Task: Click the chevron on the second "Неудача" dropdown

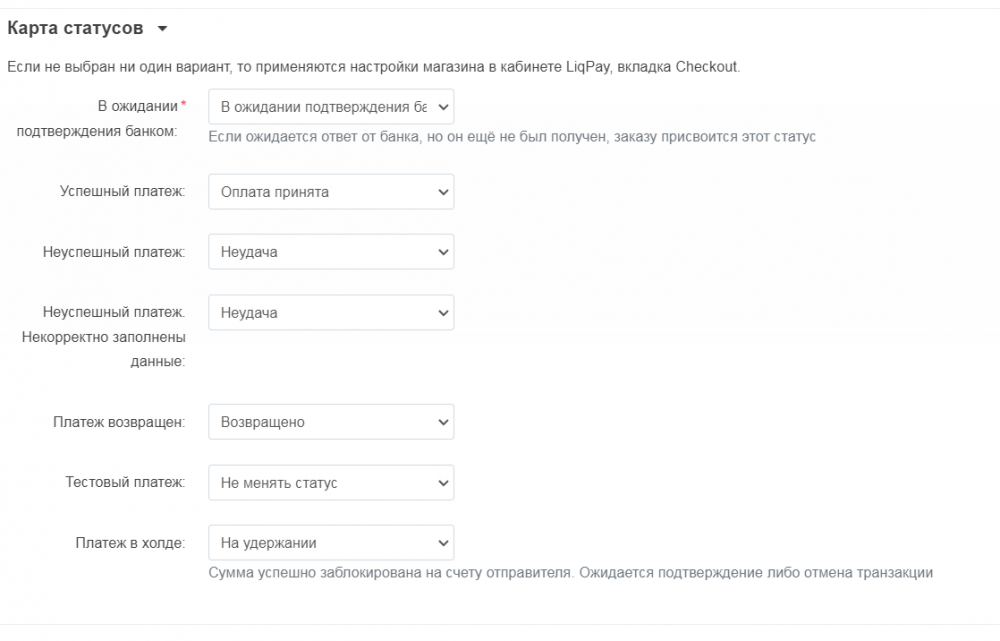Action: pyautogui.click(x=442, y=312)
